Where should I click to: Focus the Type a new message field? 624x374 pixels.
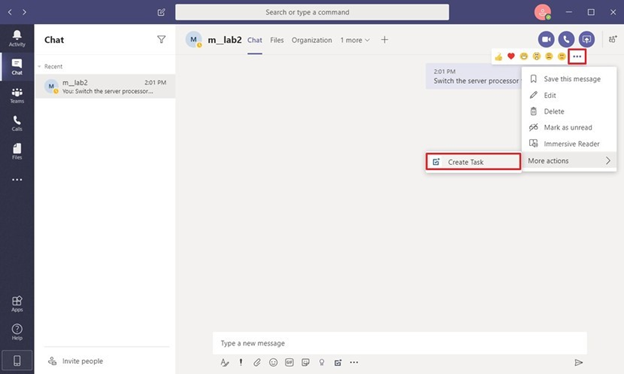400,343
